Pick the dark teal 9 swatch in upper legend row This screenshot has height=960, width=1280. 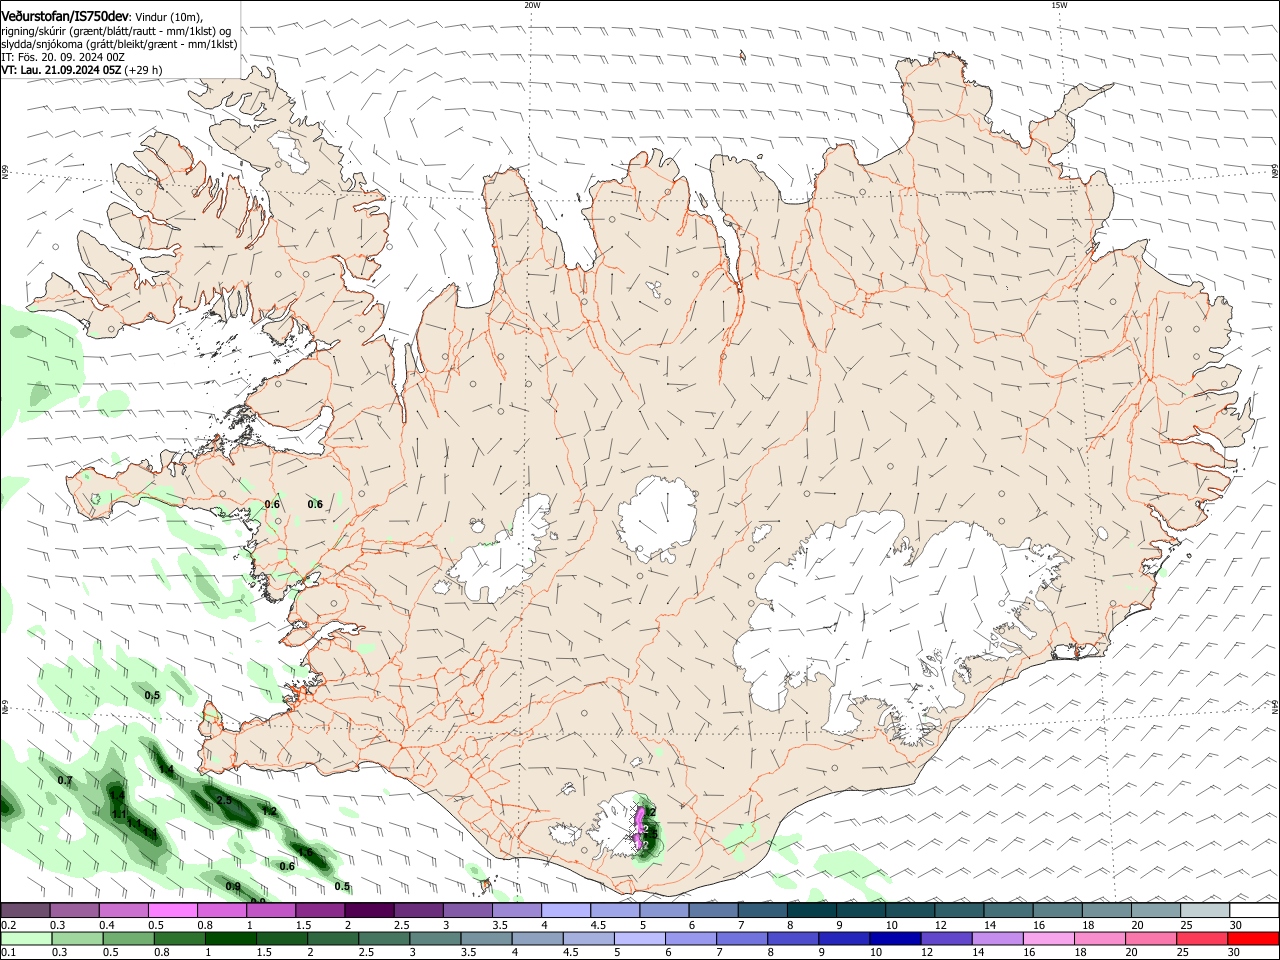tap(861, 911)
